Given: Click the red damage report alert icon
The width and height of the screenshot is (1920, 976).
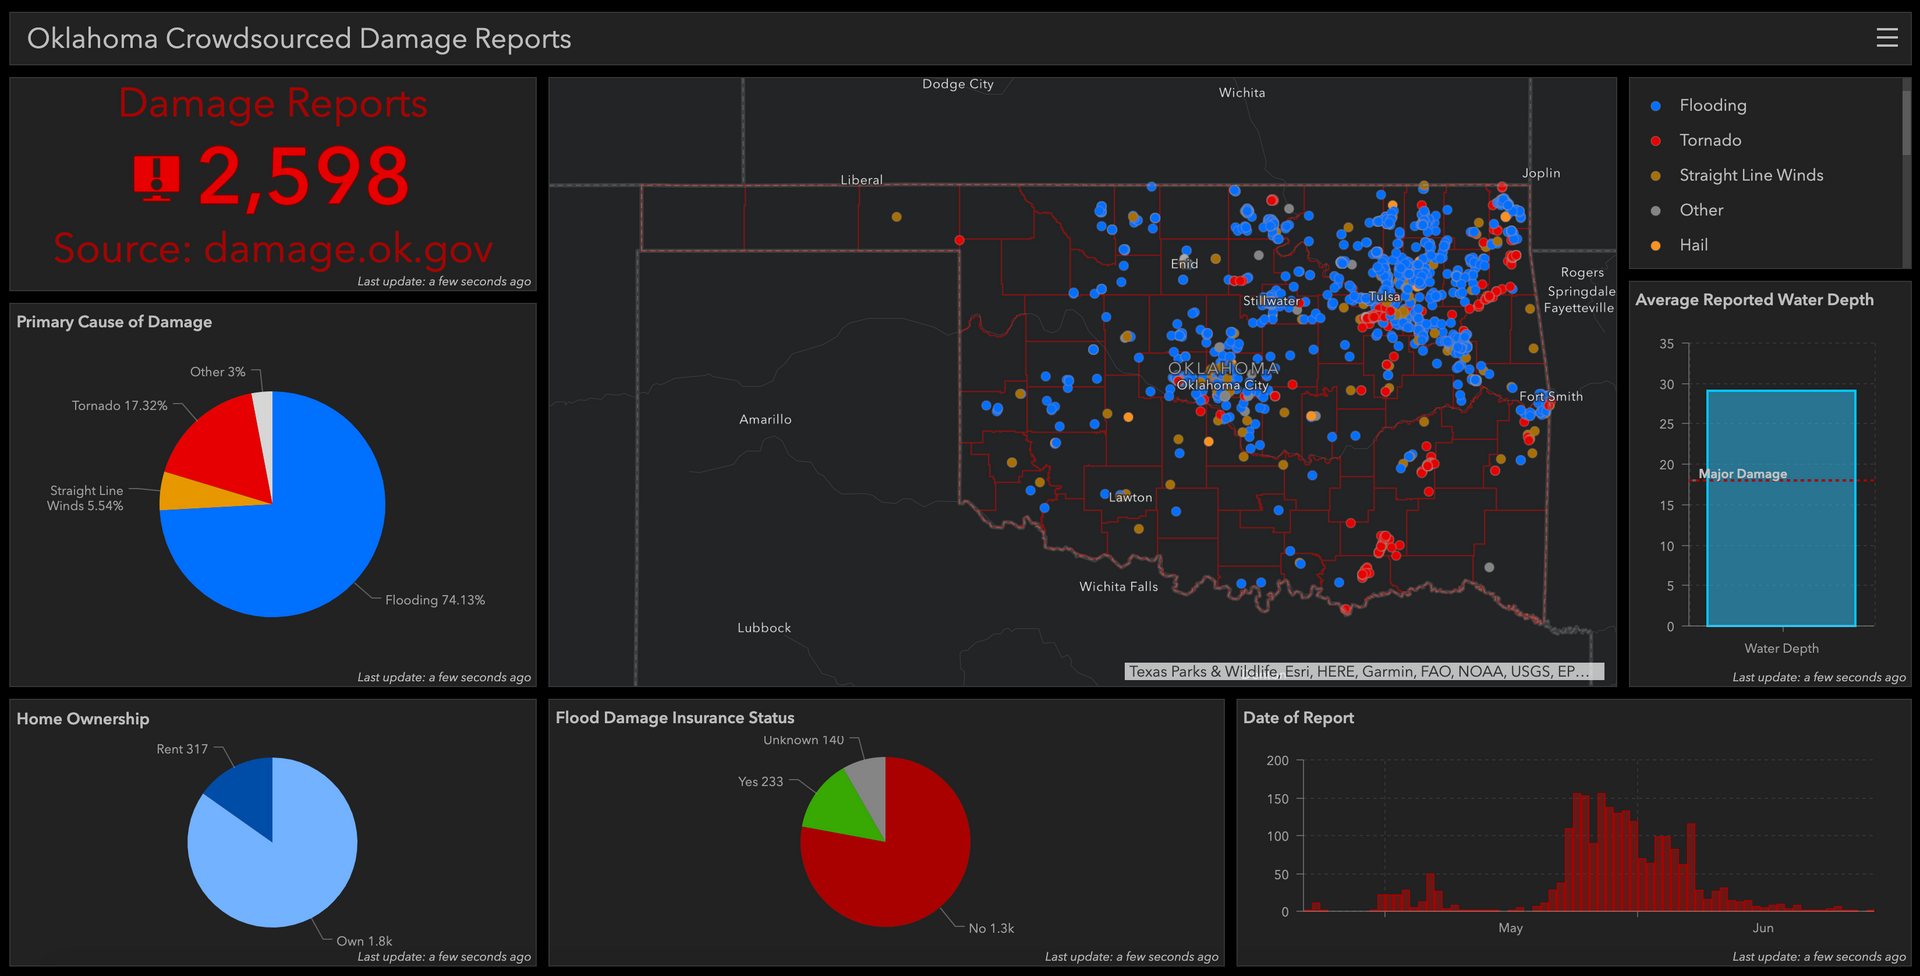Looking at the screenshot, I should click(157, 177).
